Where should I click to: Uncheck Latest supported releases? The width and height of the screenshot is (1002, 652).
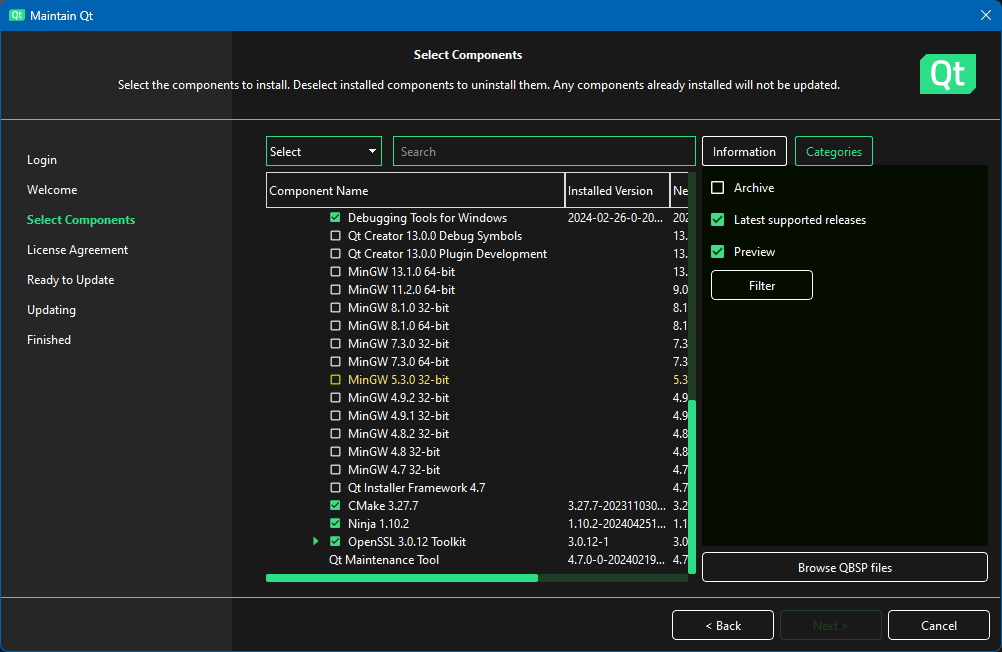tap(718, 220)
